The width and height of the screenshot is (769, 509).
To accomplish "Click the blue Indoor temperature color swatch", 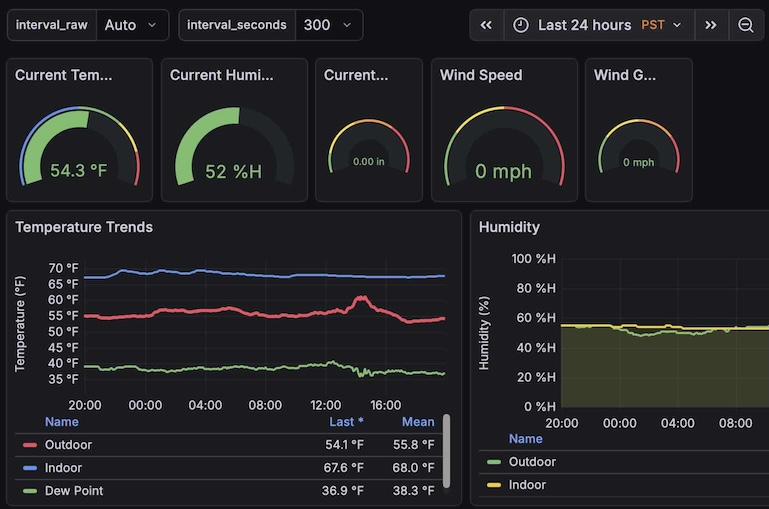I will pyautogui.click(x=30, y=468).
